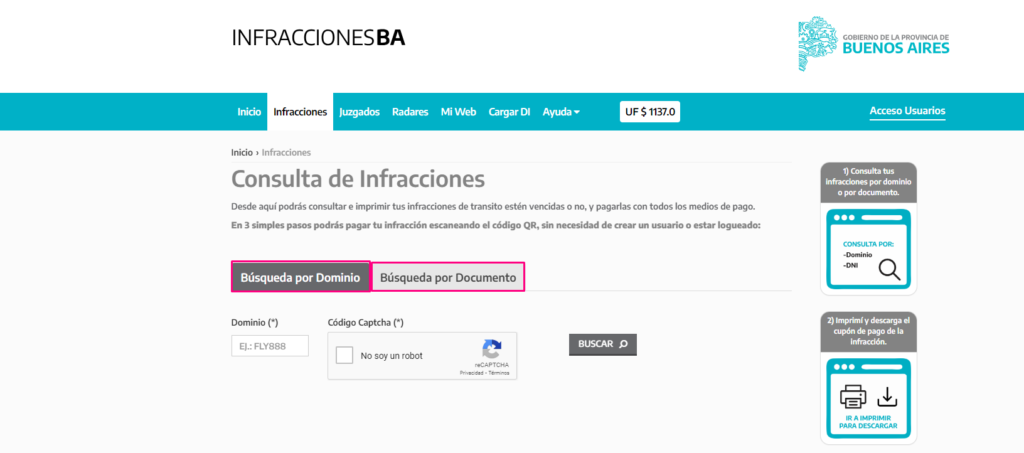This screenshot has height=453, width=1024.
Task: Click the BUSCAR search button
Action: point(603,344)
